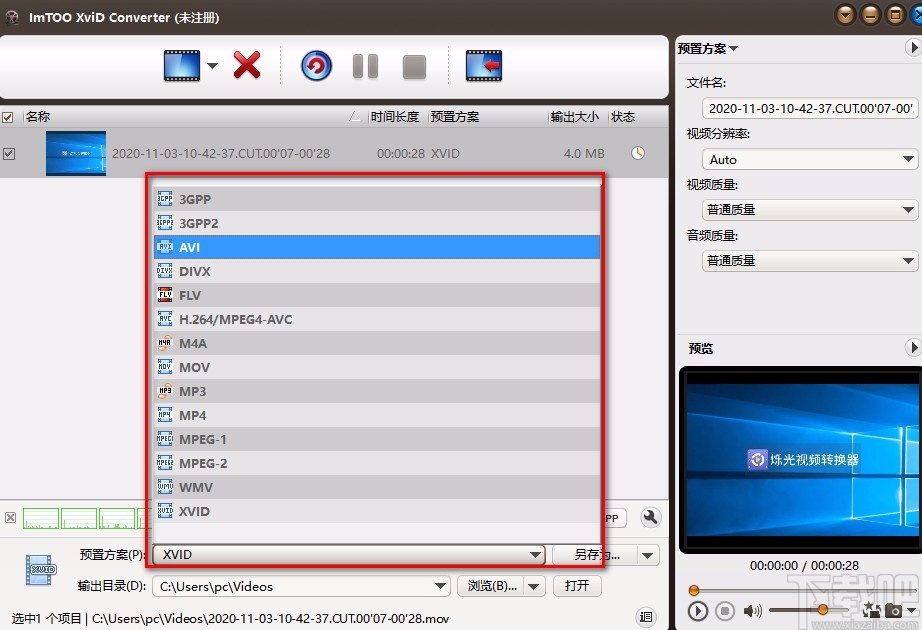Mute the preview speaker icon
This screenshot has height=630, width=922.
click(x=752, y=611)
